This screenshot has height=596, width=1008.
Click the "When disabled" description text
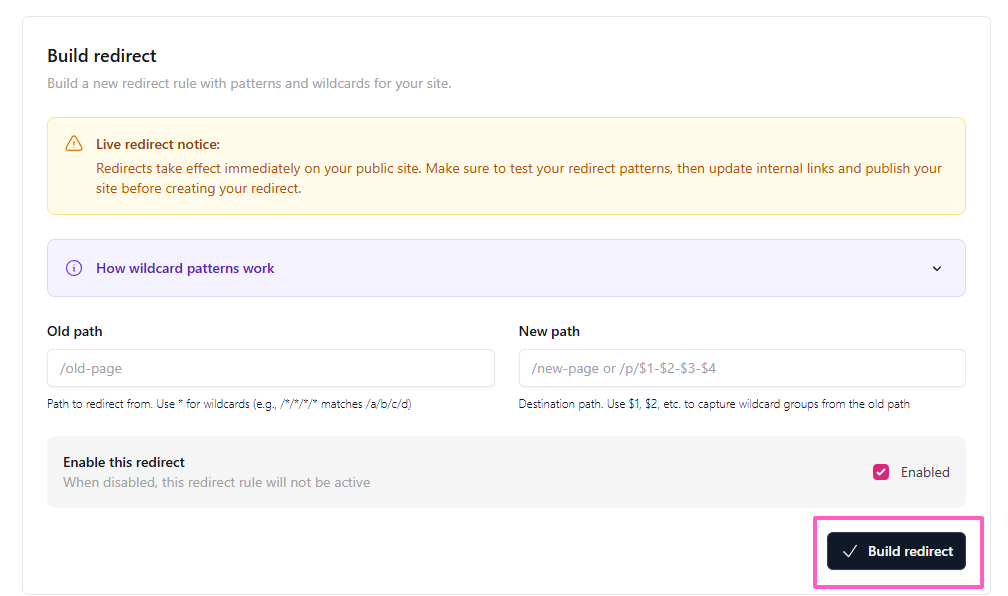[x=216, y=482]
